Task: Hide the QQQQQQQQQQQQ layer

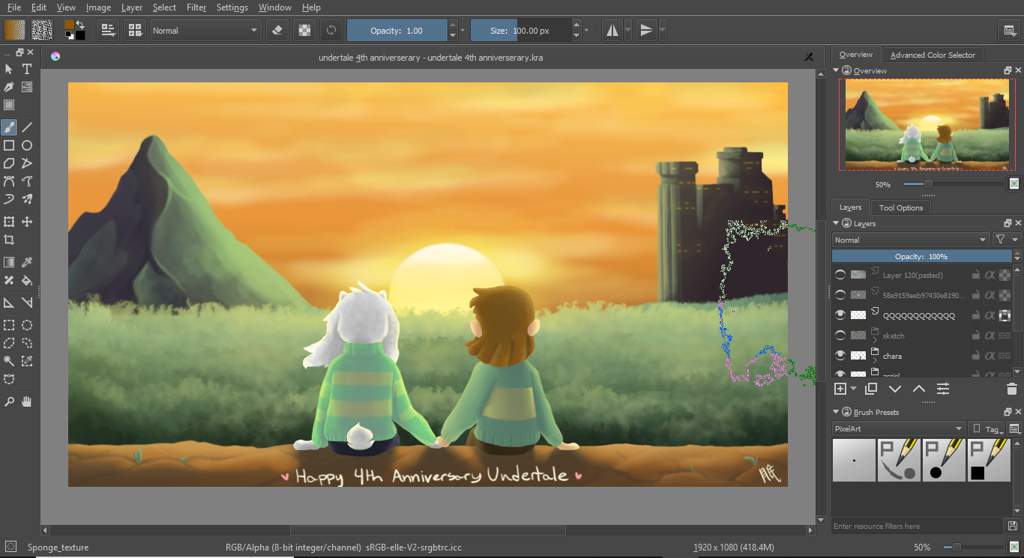Action: click(840, 315)
